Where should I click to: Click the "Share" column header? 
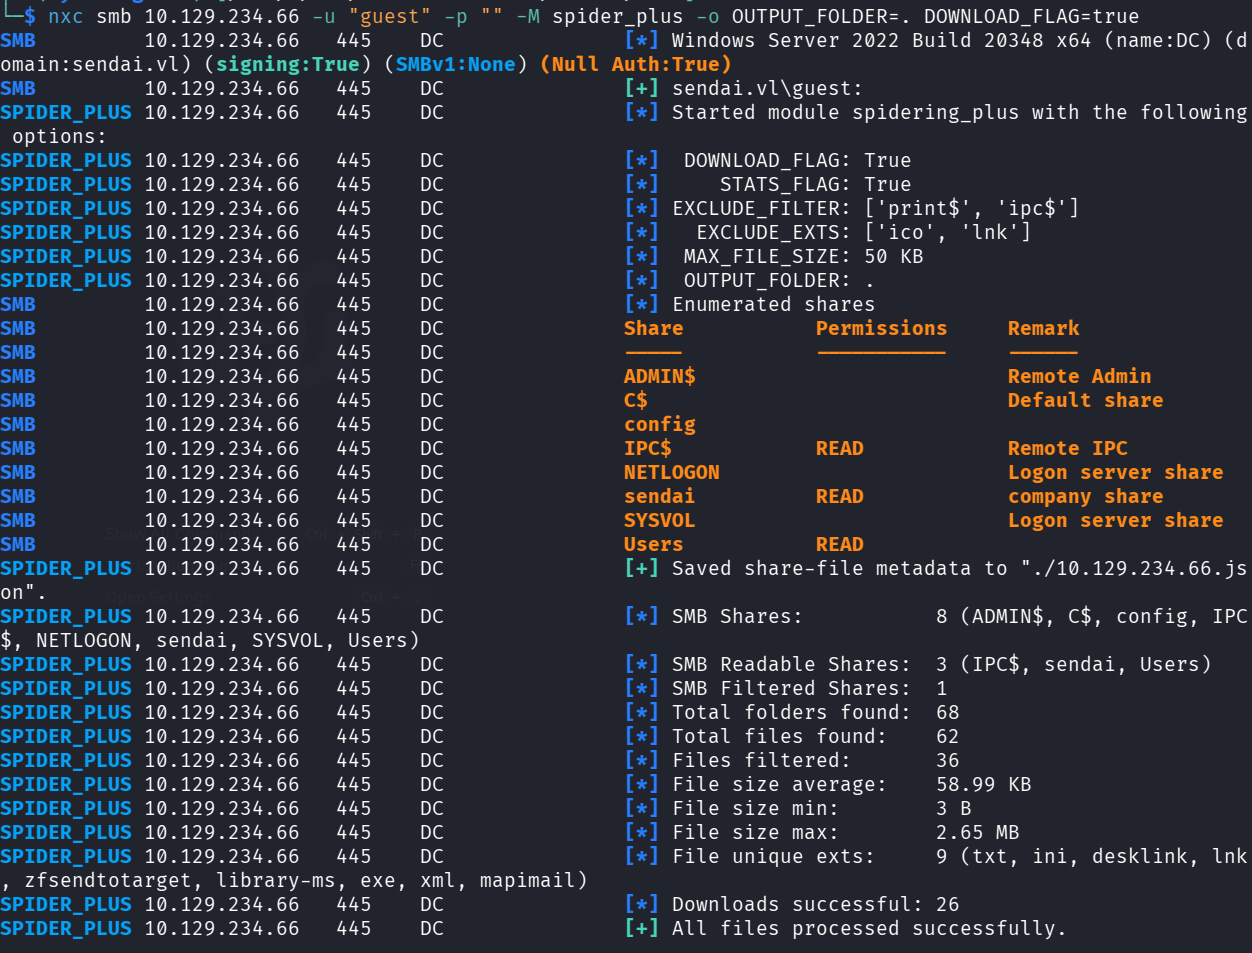(x=654, y=328)
